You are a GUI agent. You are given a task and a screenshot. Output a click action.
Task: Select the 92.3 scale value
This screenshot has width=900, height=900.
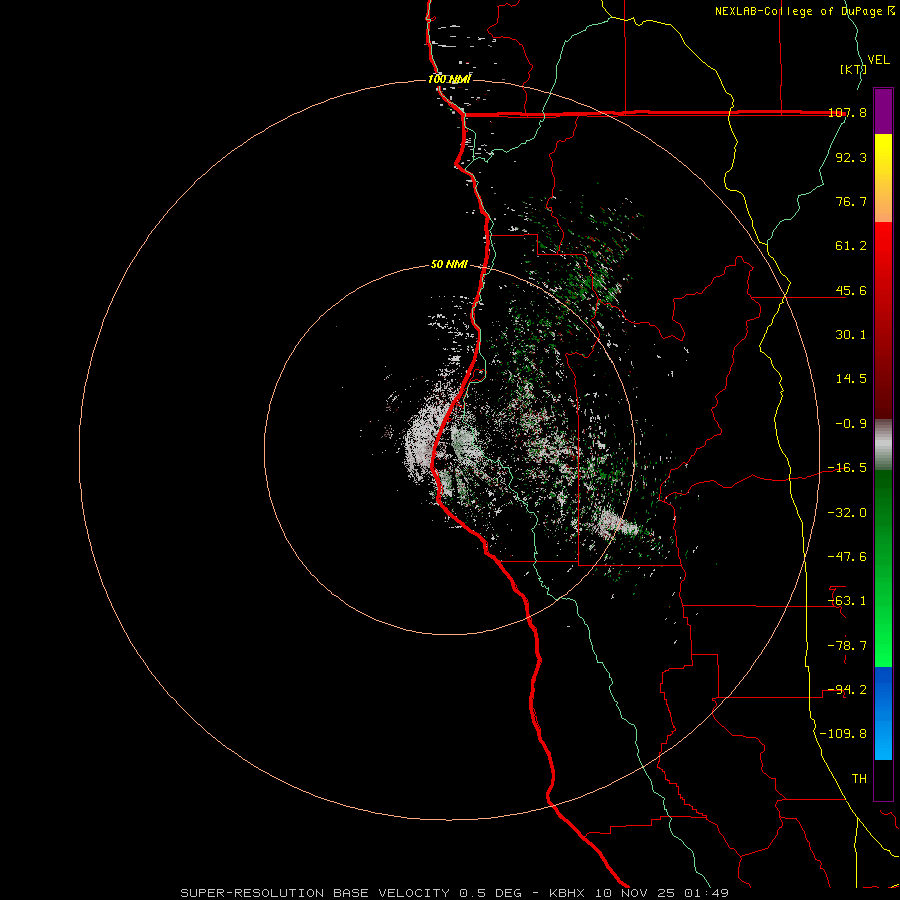point(851,157)
